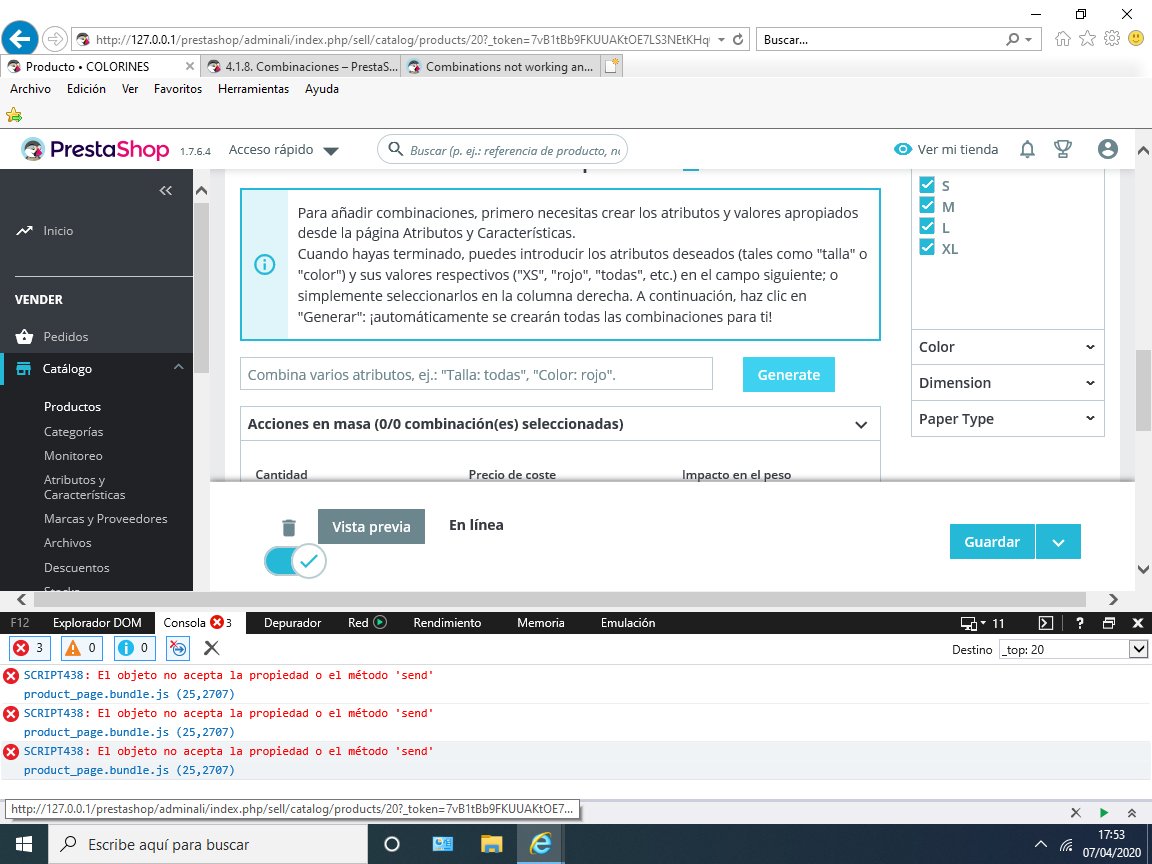Viewport: 1152px width, 864px height.
Task: Expand the Paper Type attribute group
Action: (1007, 419)
